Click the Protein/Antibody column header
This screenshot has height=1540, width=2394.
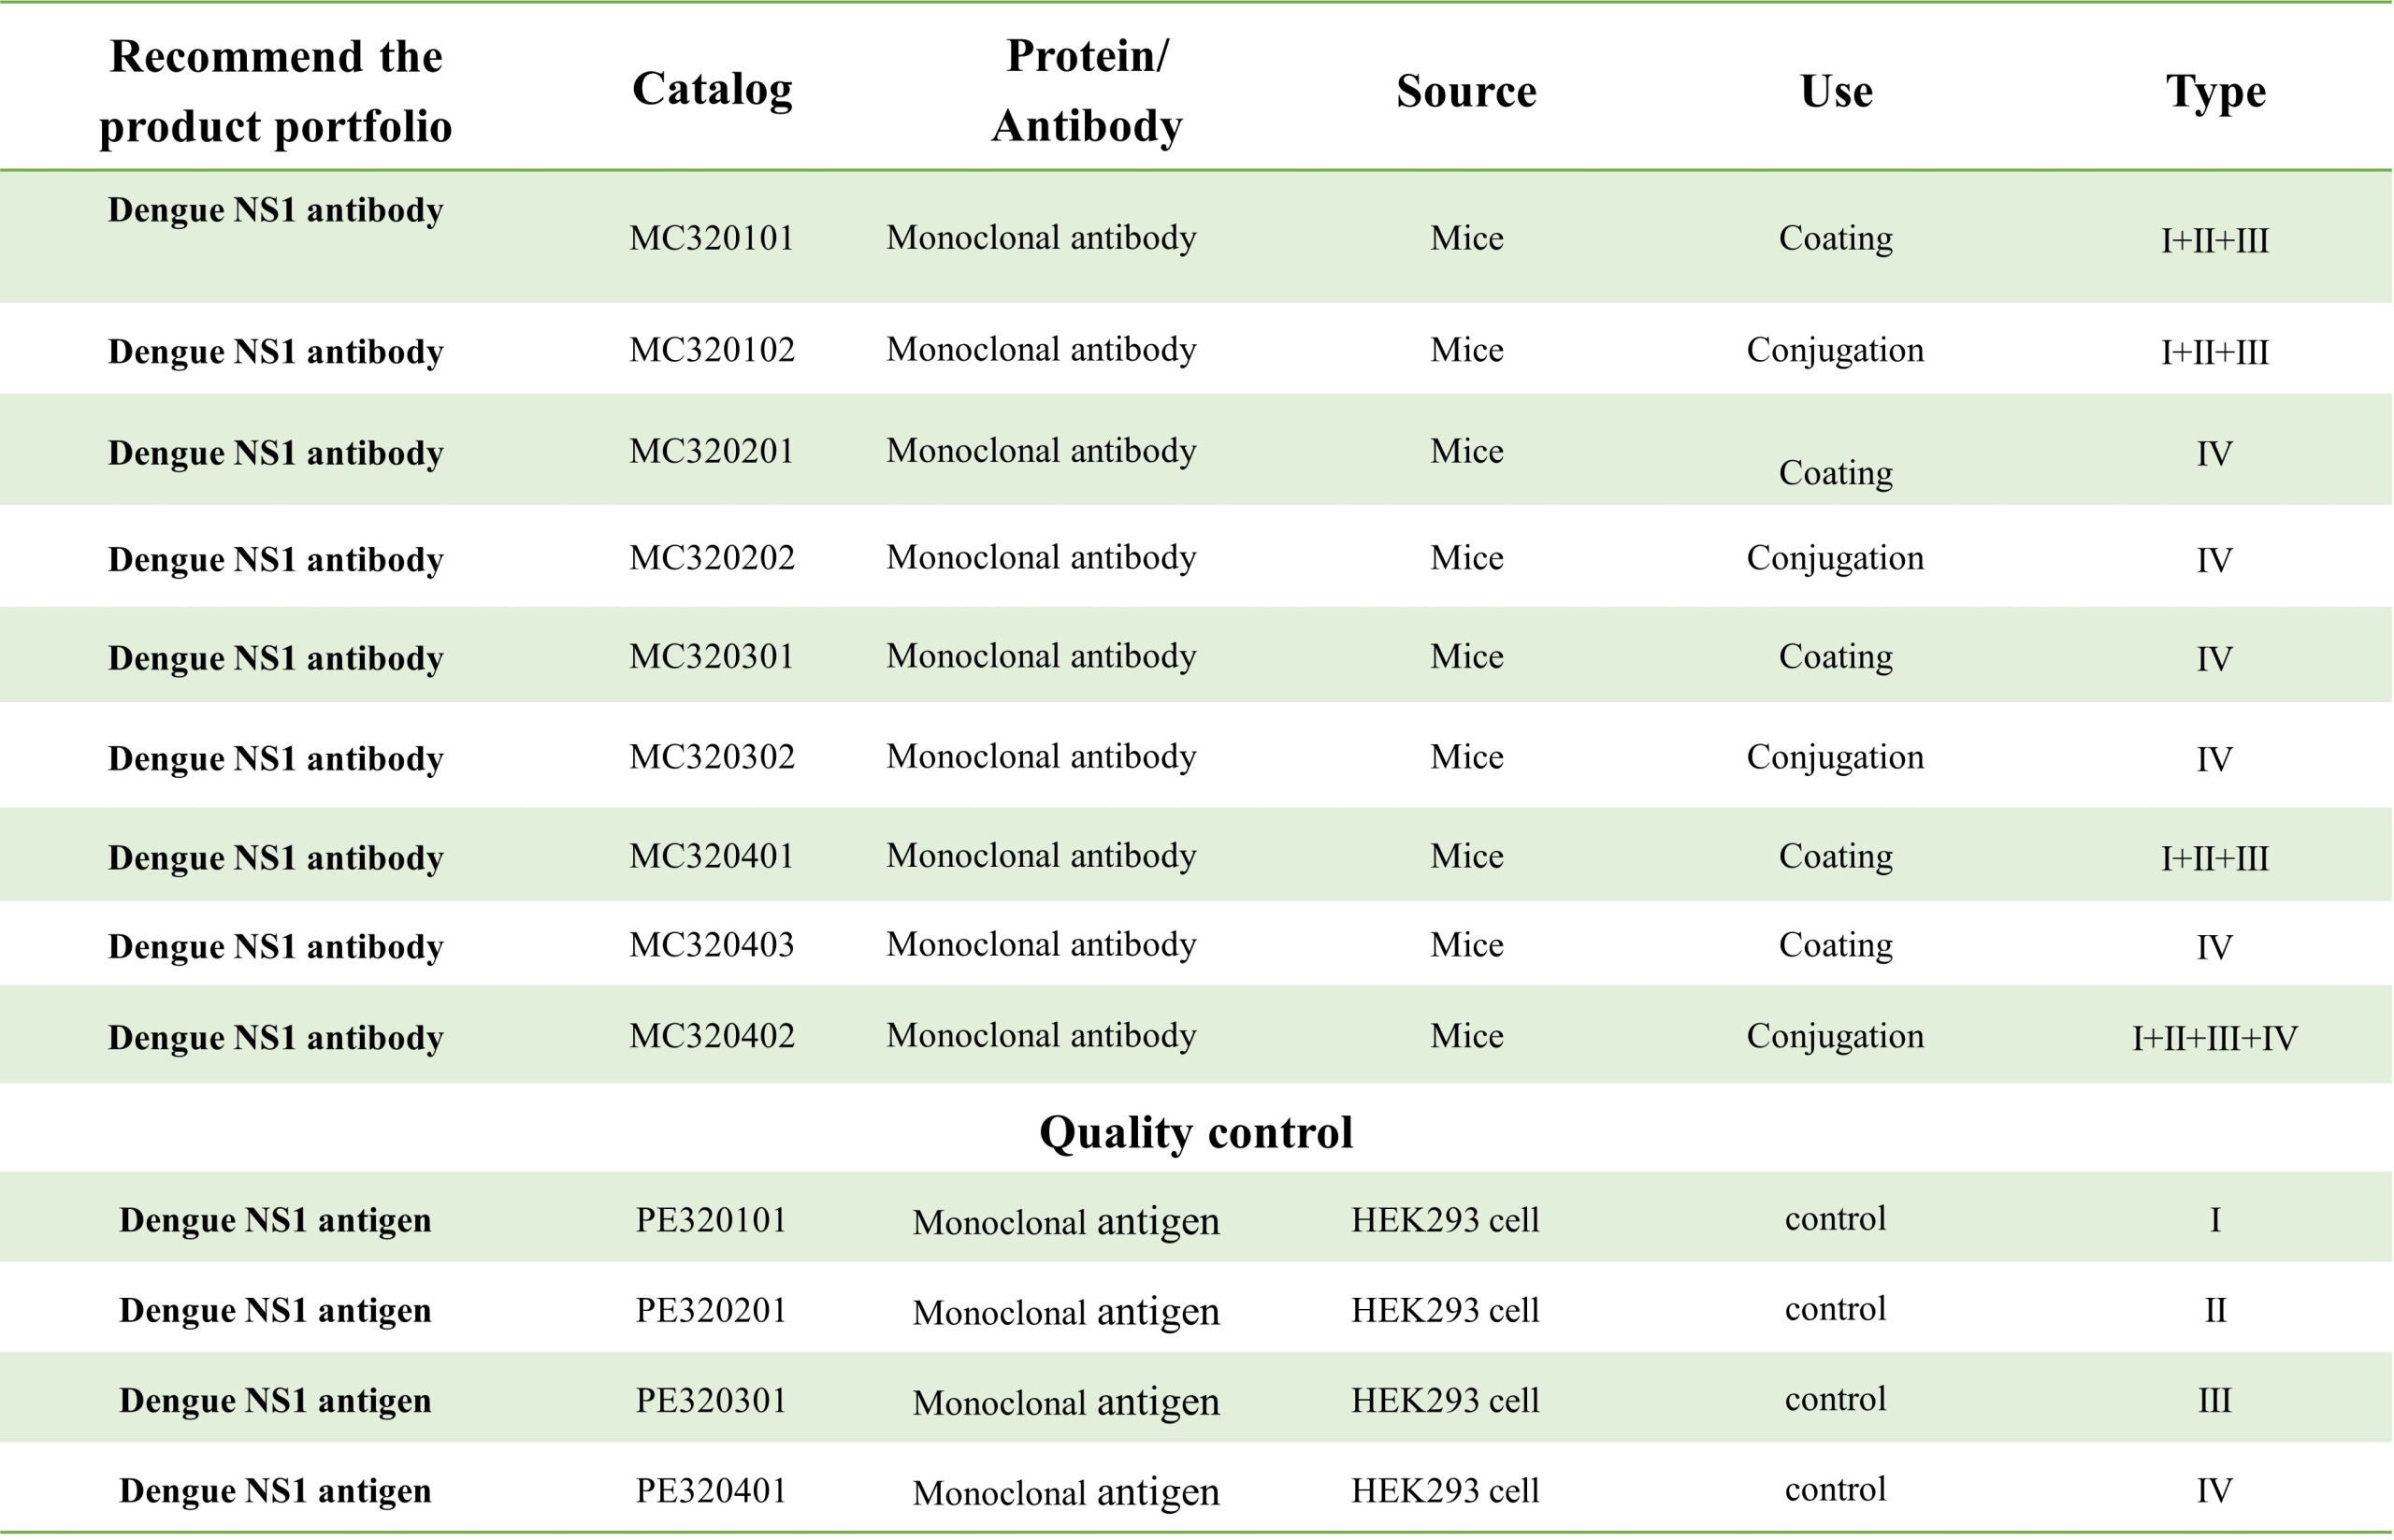(x=1087, y=90)
